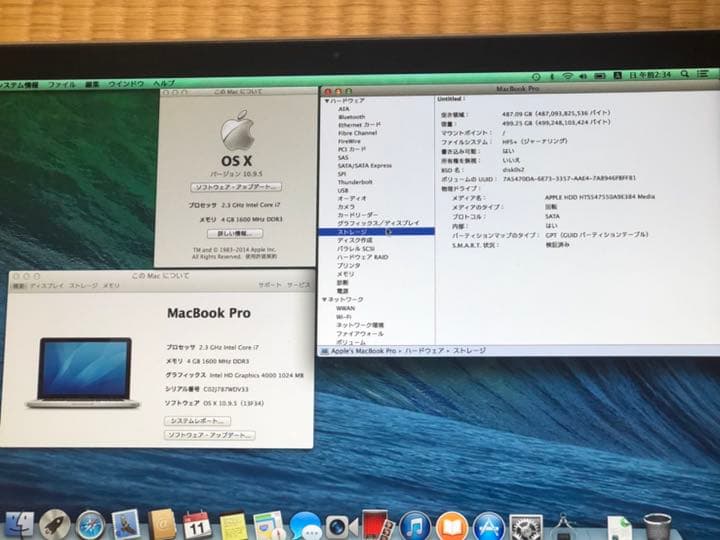Open App Store icon in Dock
720x540 pixels.
pyautogui.click(x=489, y=527)
